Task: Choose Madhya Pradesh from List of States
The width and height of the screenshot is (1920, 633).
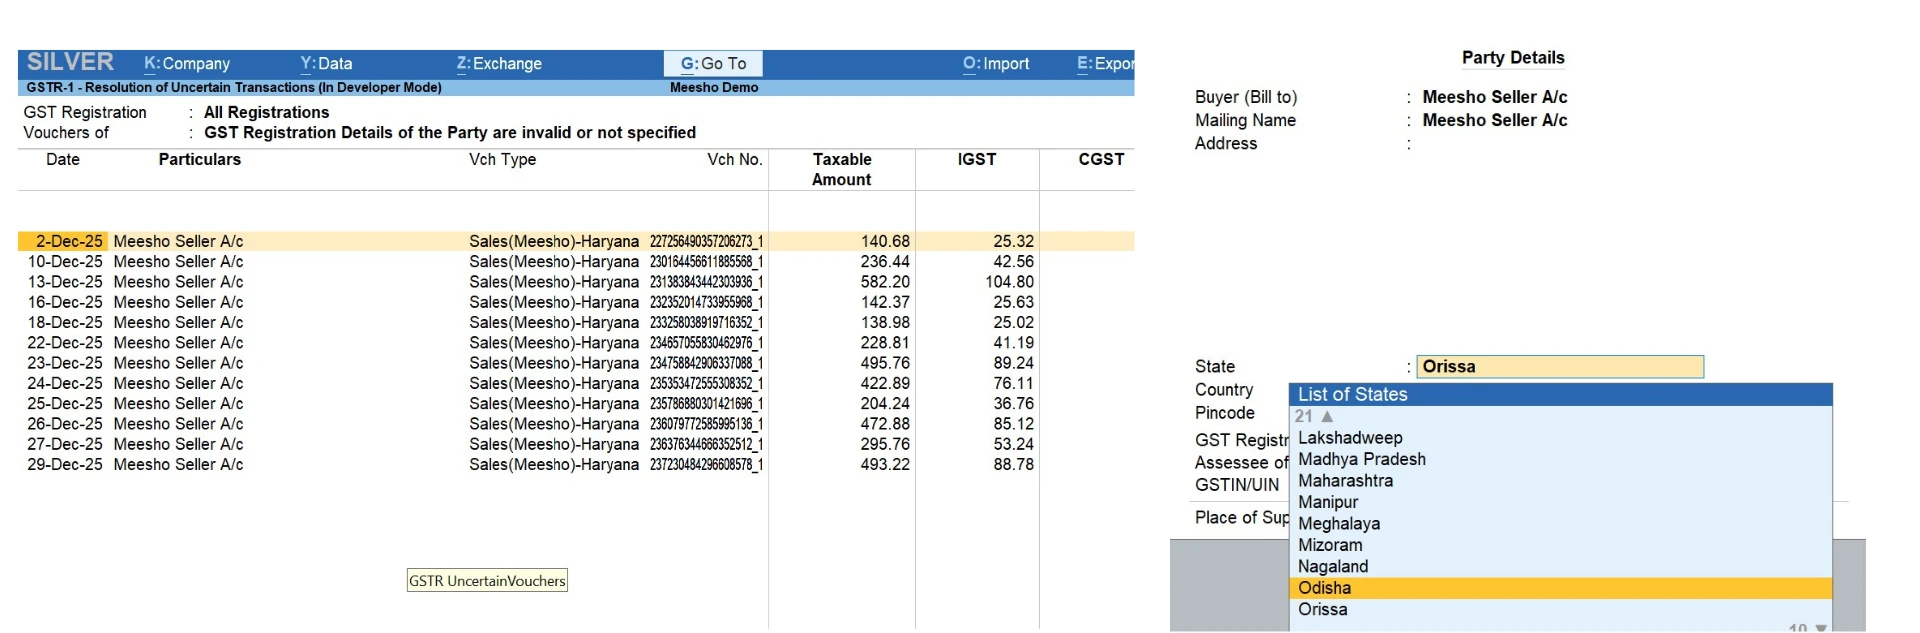Action: pos(1560,459)
